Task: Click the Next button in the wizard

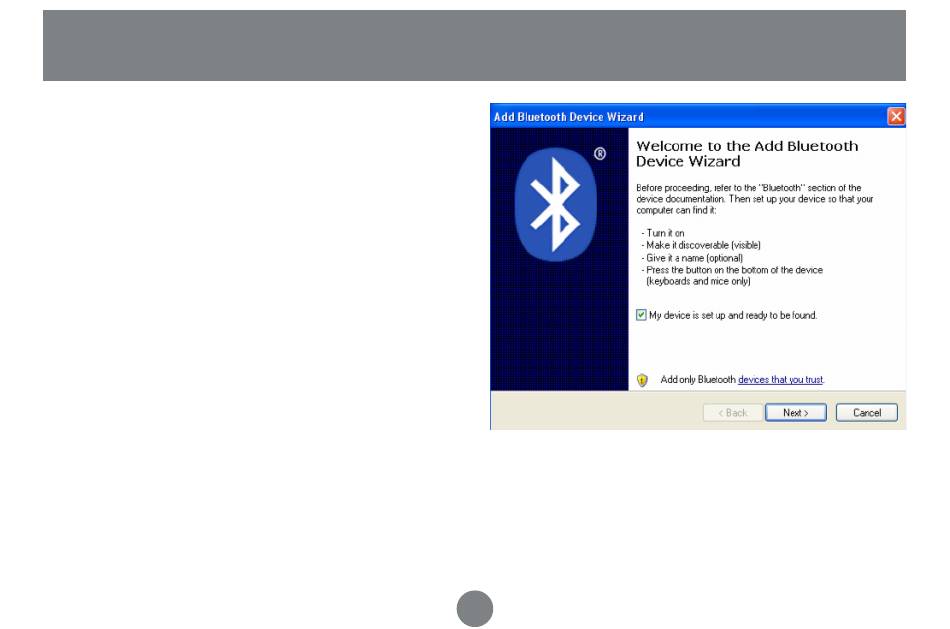Action: point(796,413)
